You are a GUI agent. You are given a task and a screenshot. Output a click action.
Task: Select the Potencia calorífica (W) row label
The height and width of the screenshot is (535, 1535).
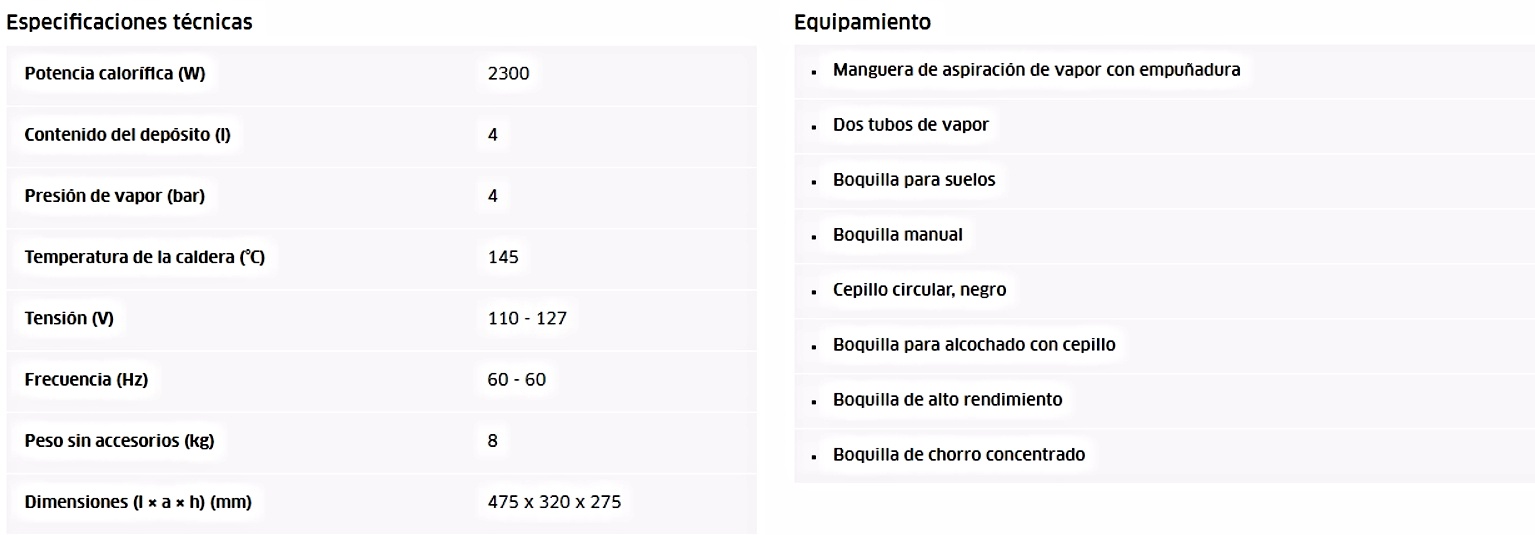(115, 74)
